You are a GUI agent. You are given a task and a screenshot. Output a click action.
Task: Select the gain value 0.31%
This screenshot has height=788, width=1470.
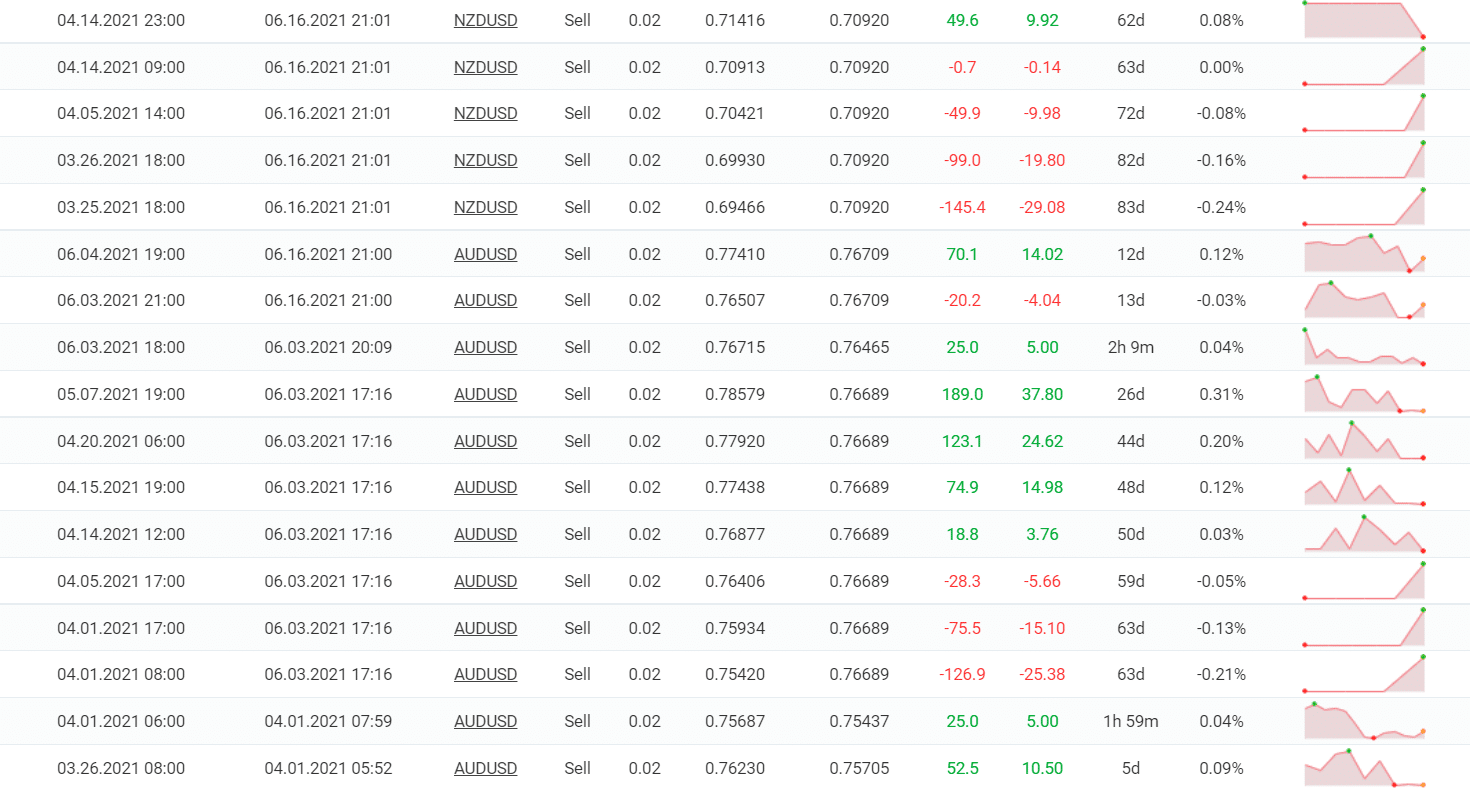click(x=1221, y=394)
